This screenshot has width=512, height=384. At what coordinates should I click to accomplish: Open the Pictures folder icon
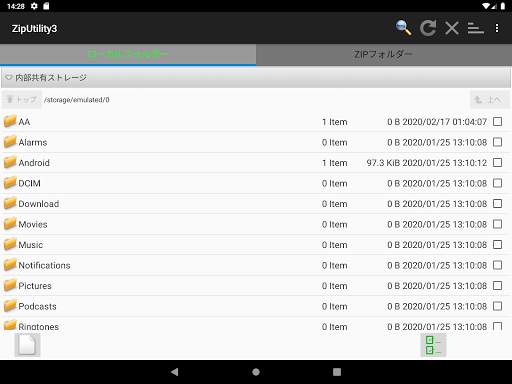(10, 285)
